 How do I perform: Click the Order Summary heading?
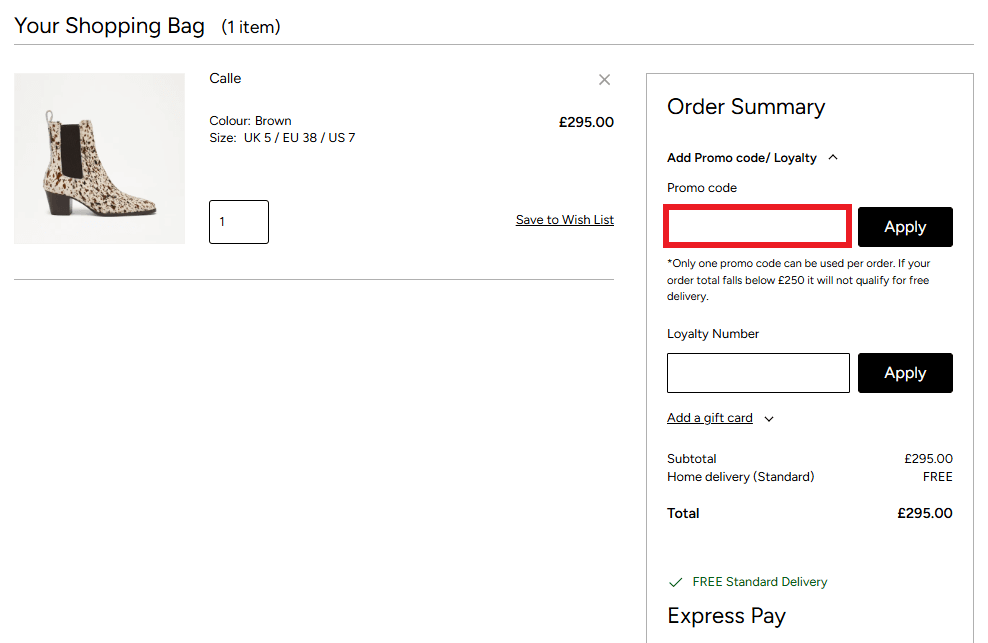[746, 107]
